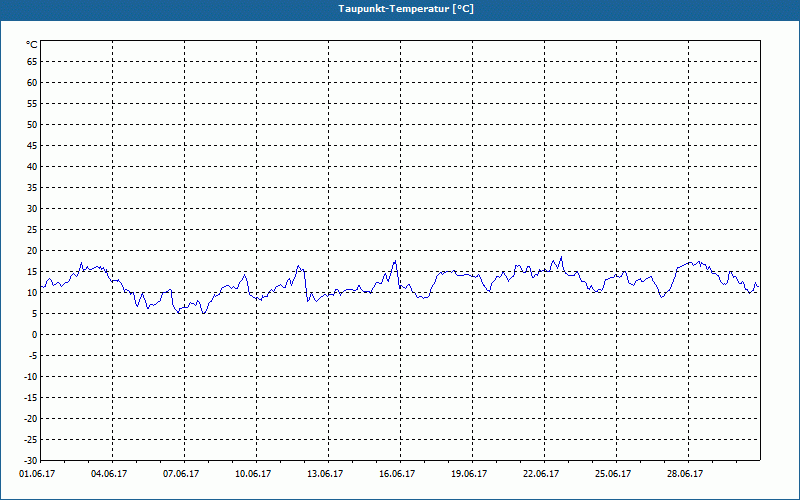
Task: Click the 13.06.17 date label
Action: (325, 474)
